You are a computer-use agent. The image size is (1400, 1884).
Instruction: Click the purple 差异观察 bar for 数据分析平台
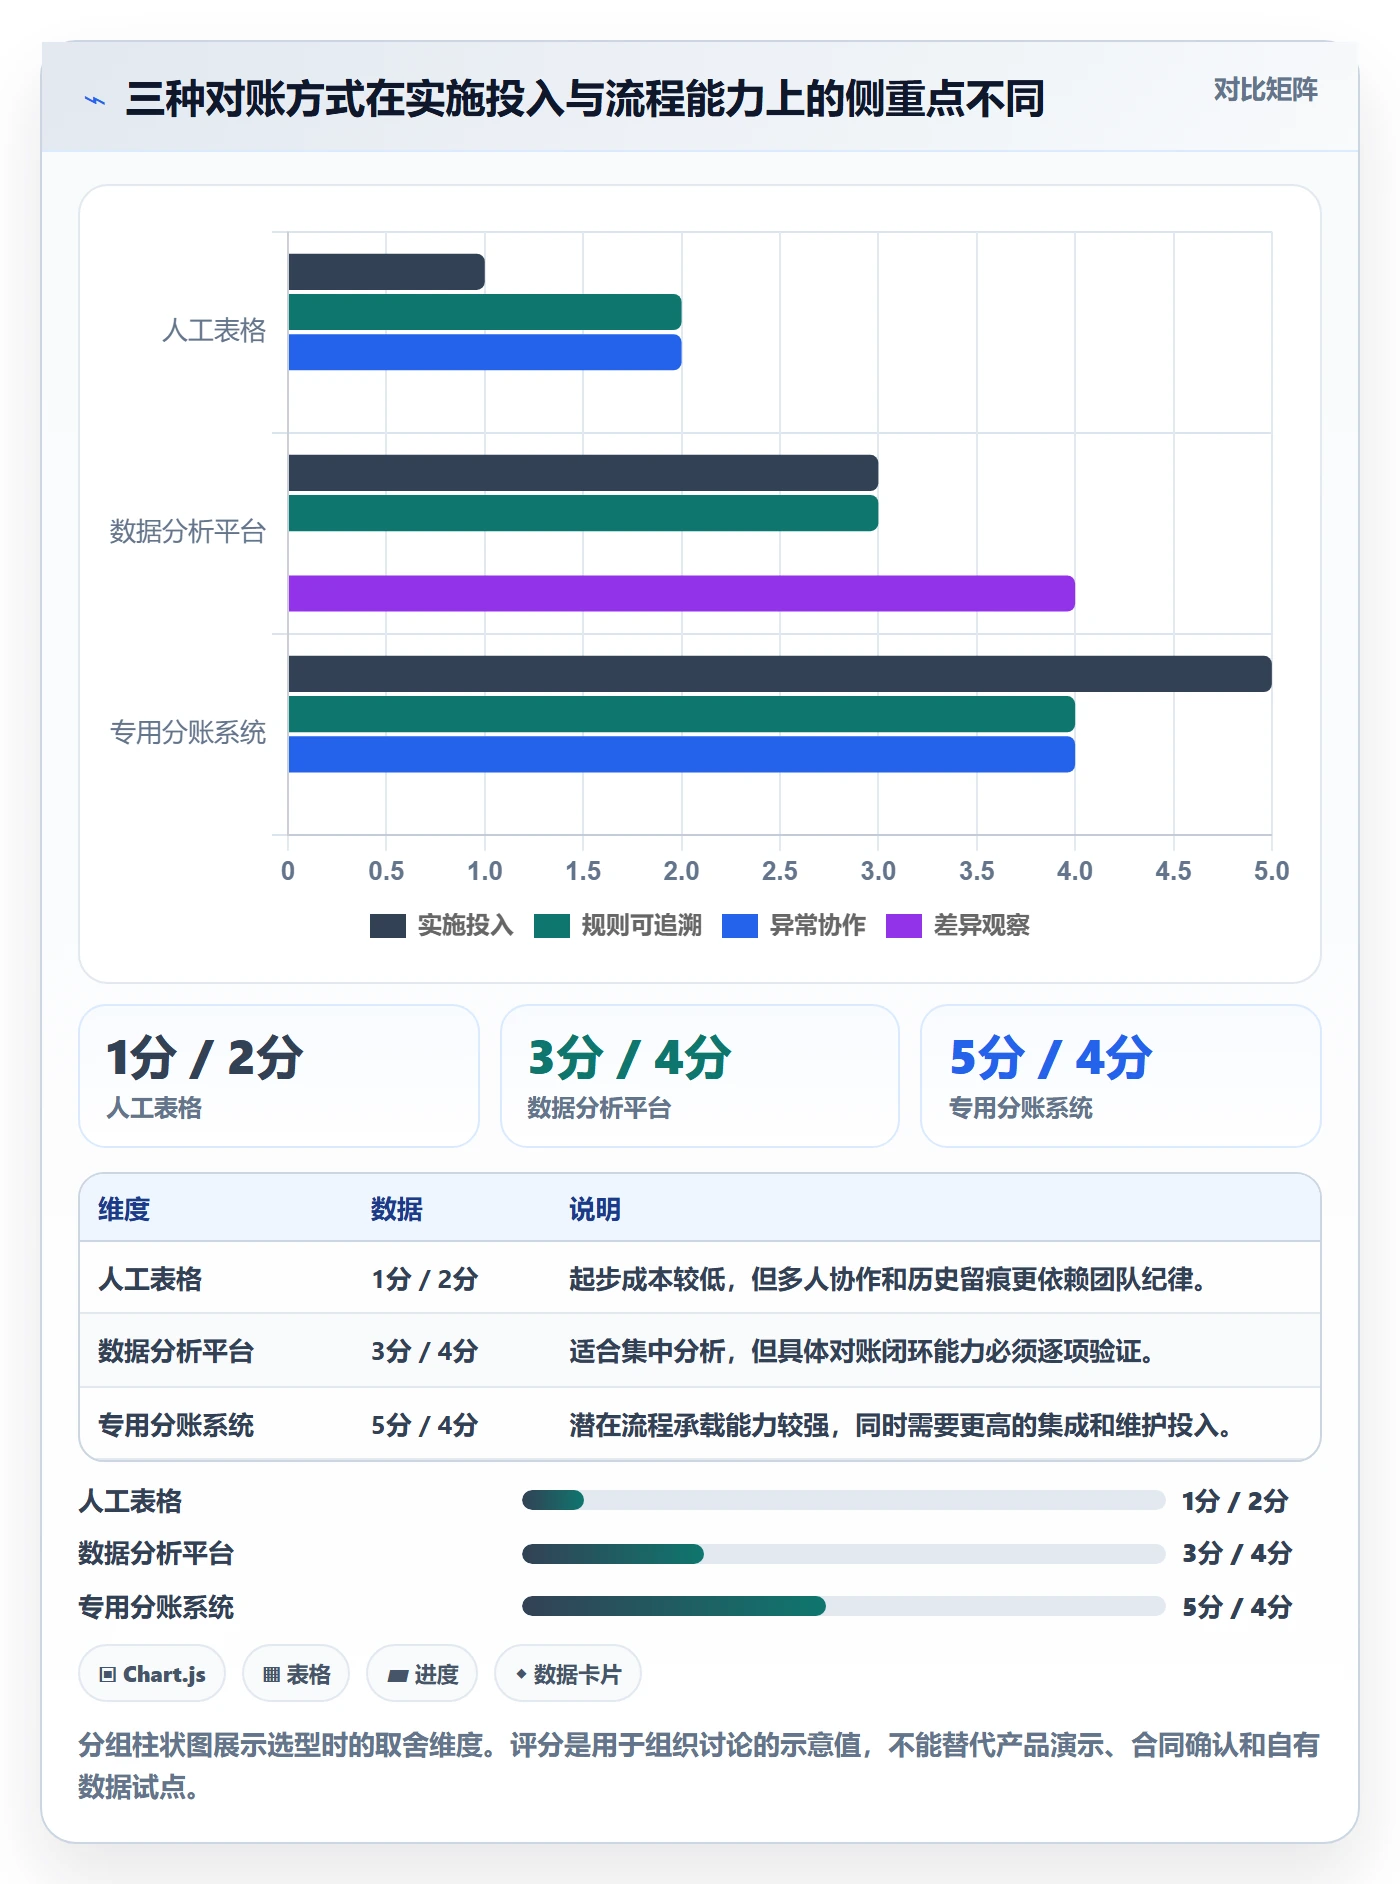point(681,593)
